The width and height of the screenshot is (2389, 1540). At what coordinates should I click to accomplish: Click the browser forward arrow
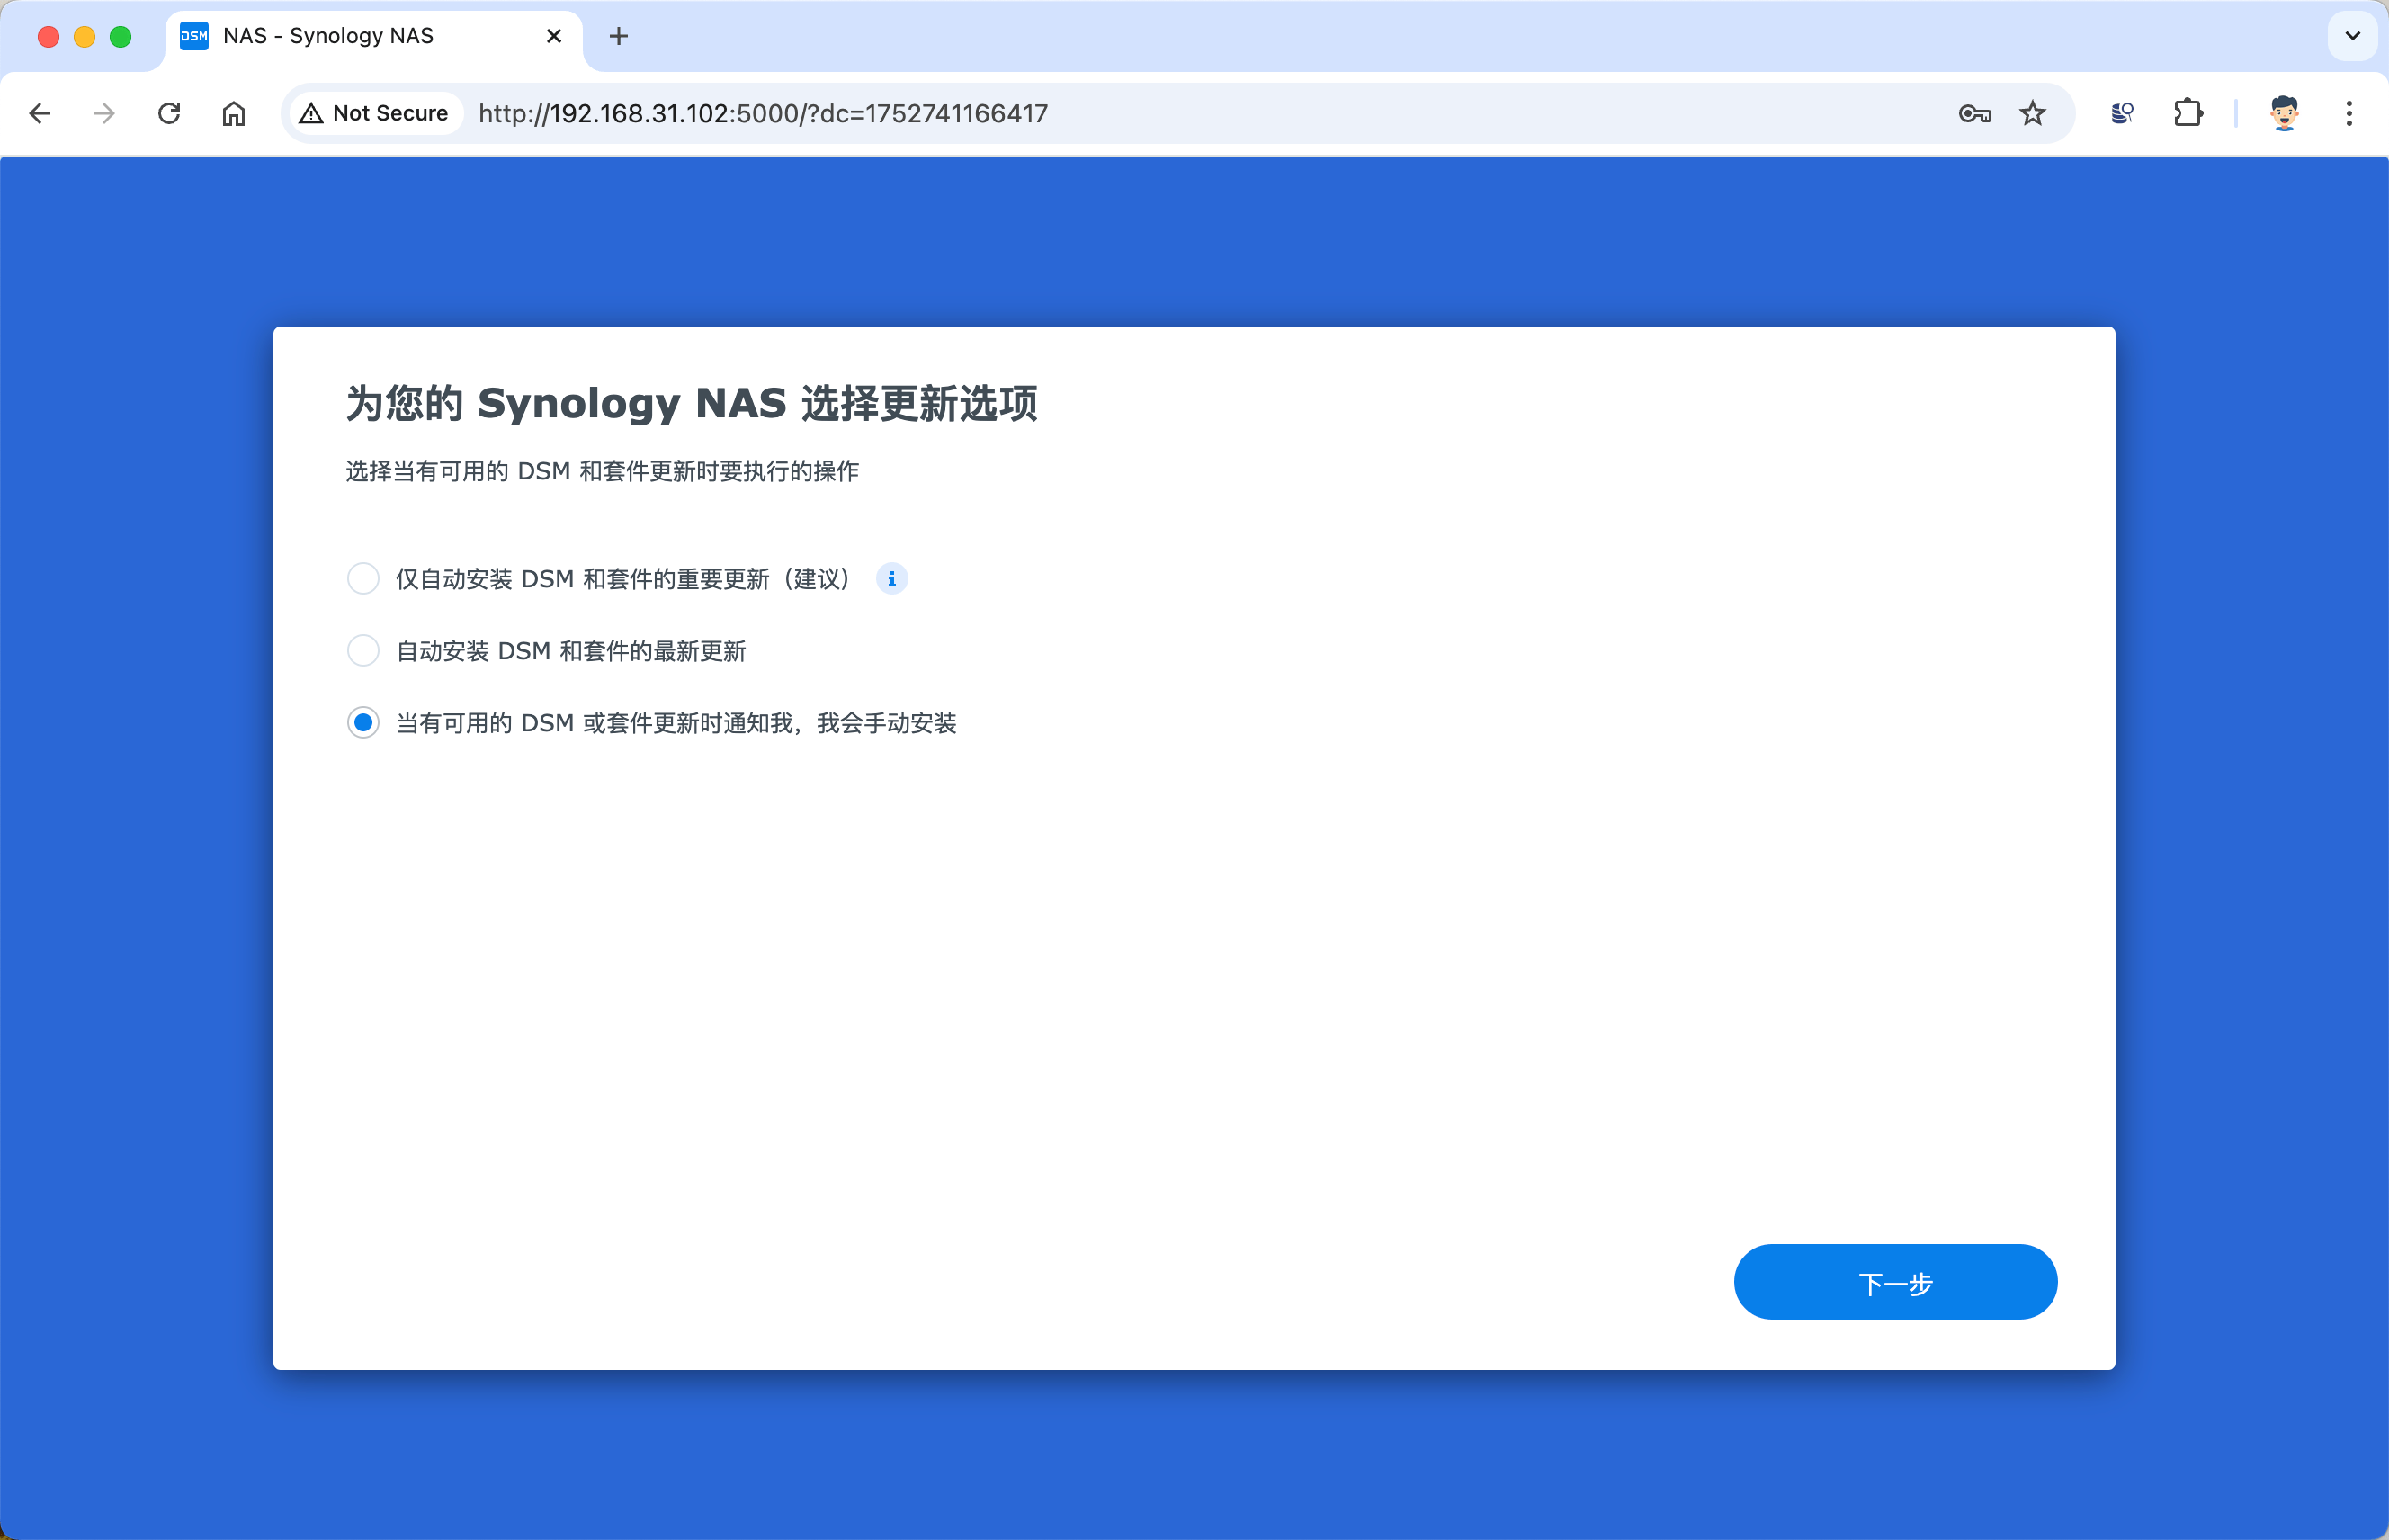pyautogui.click(x=104, y=114)
